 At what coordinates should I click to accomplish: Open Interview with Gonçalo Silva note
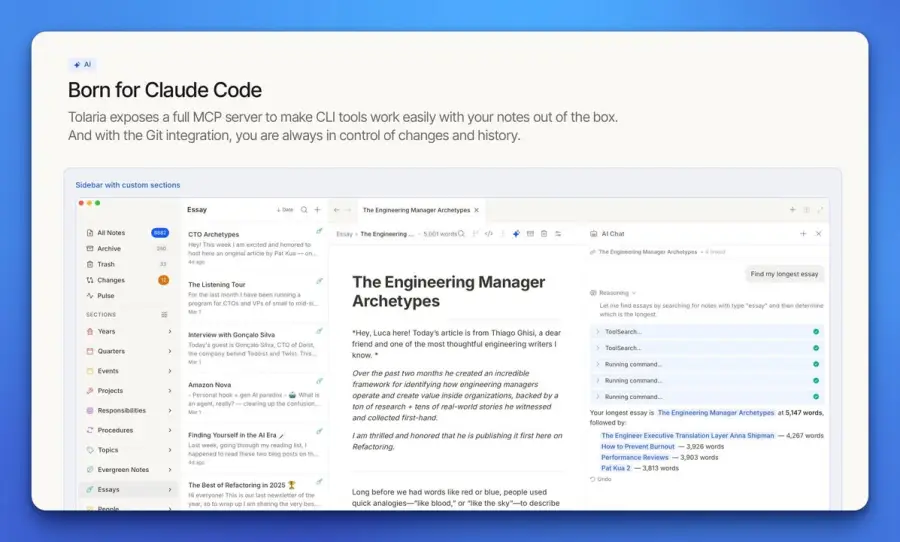[x=255, y=347]
